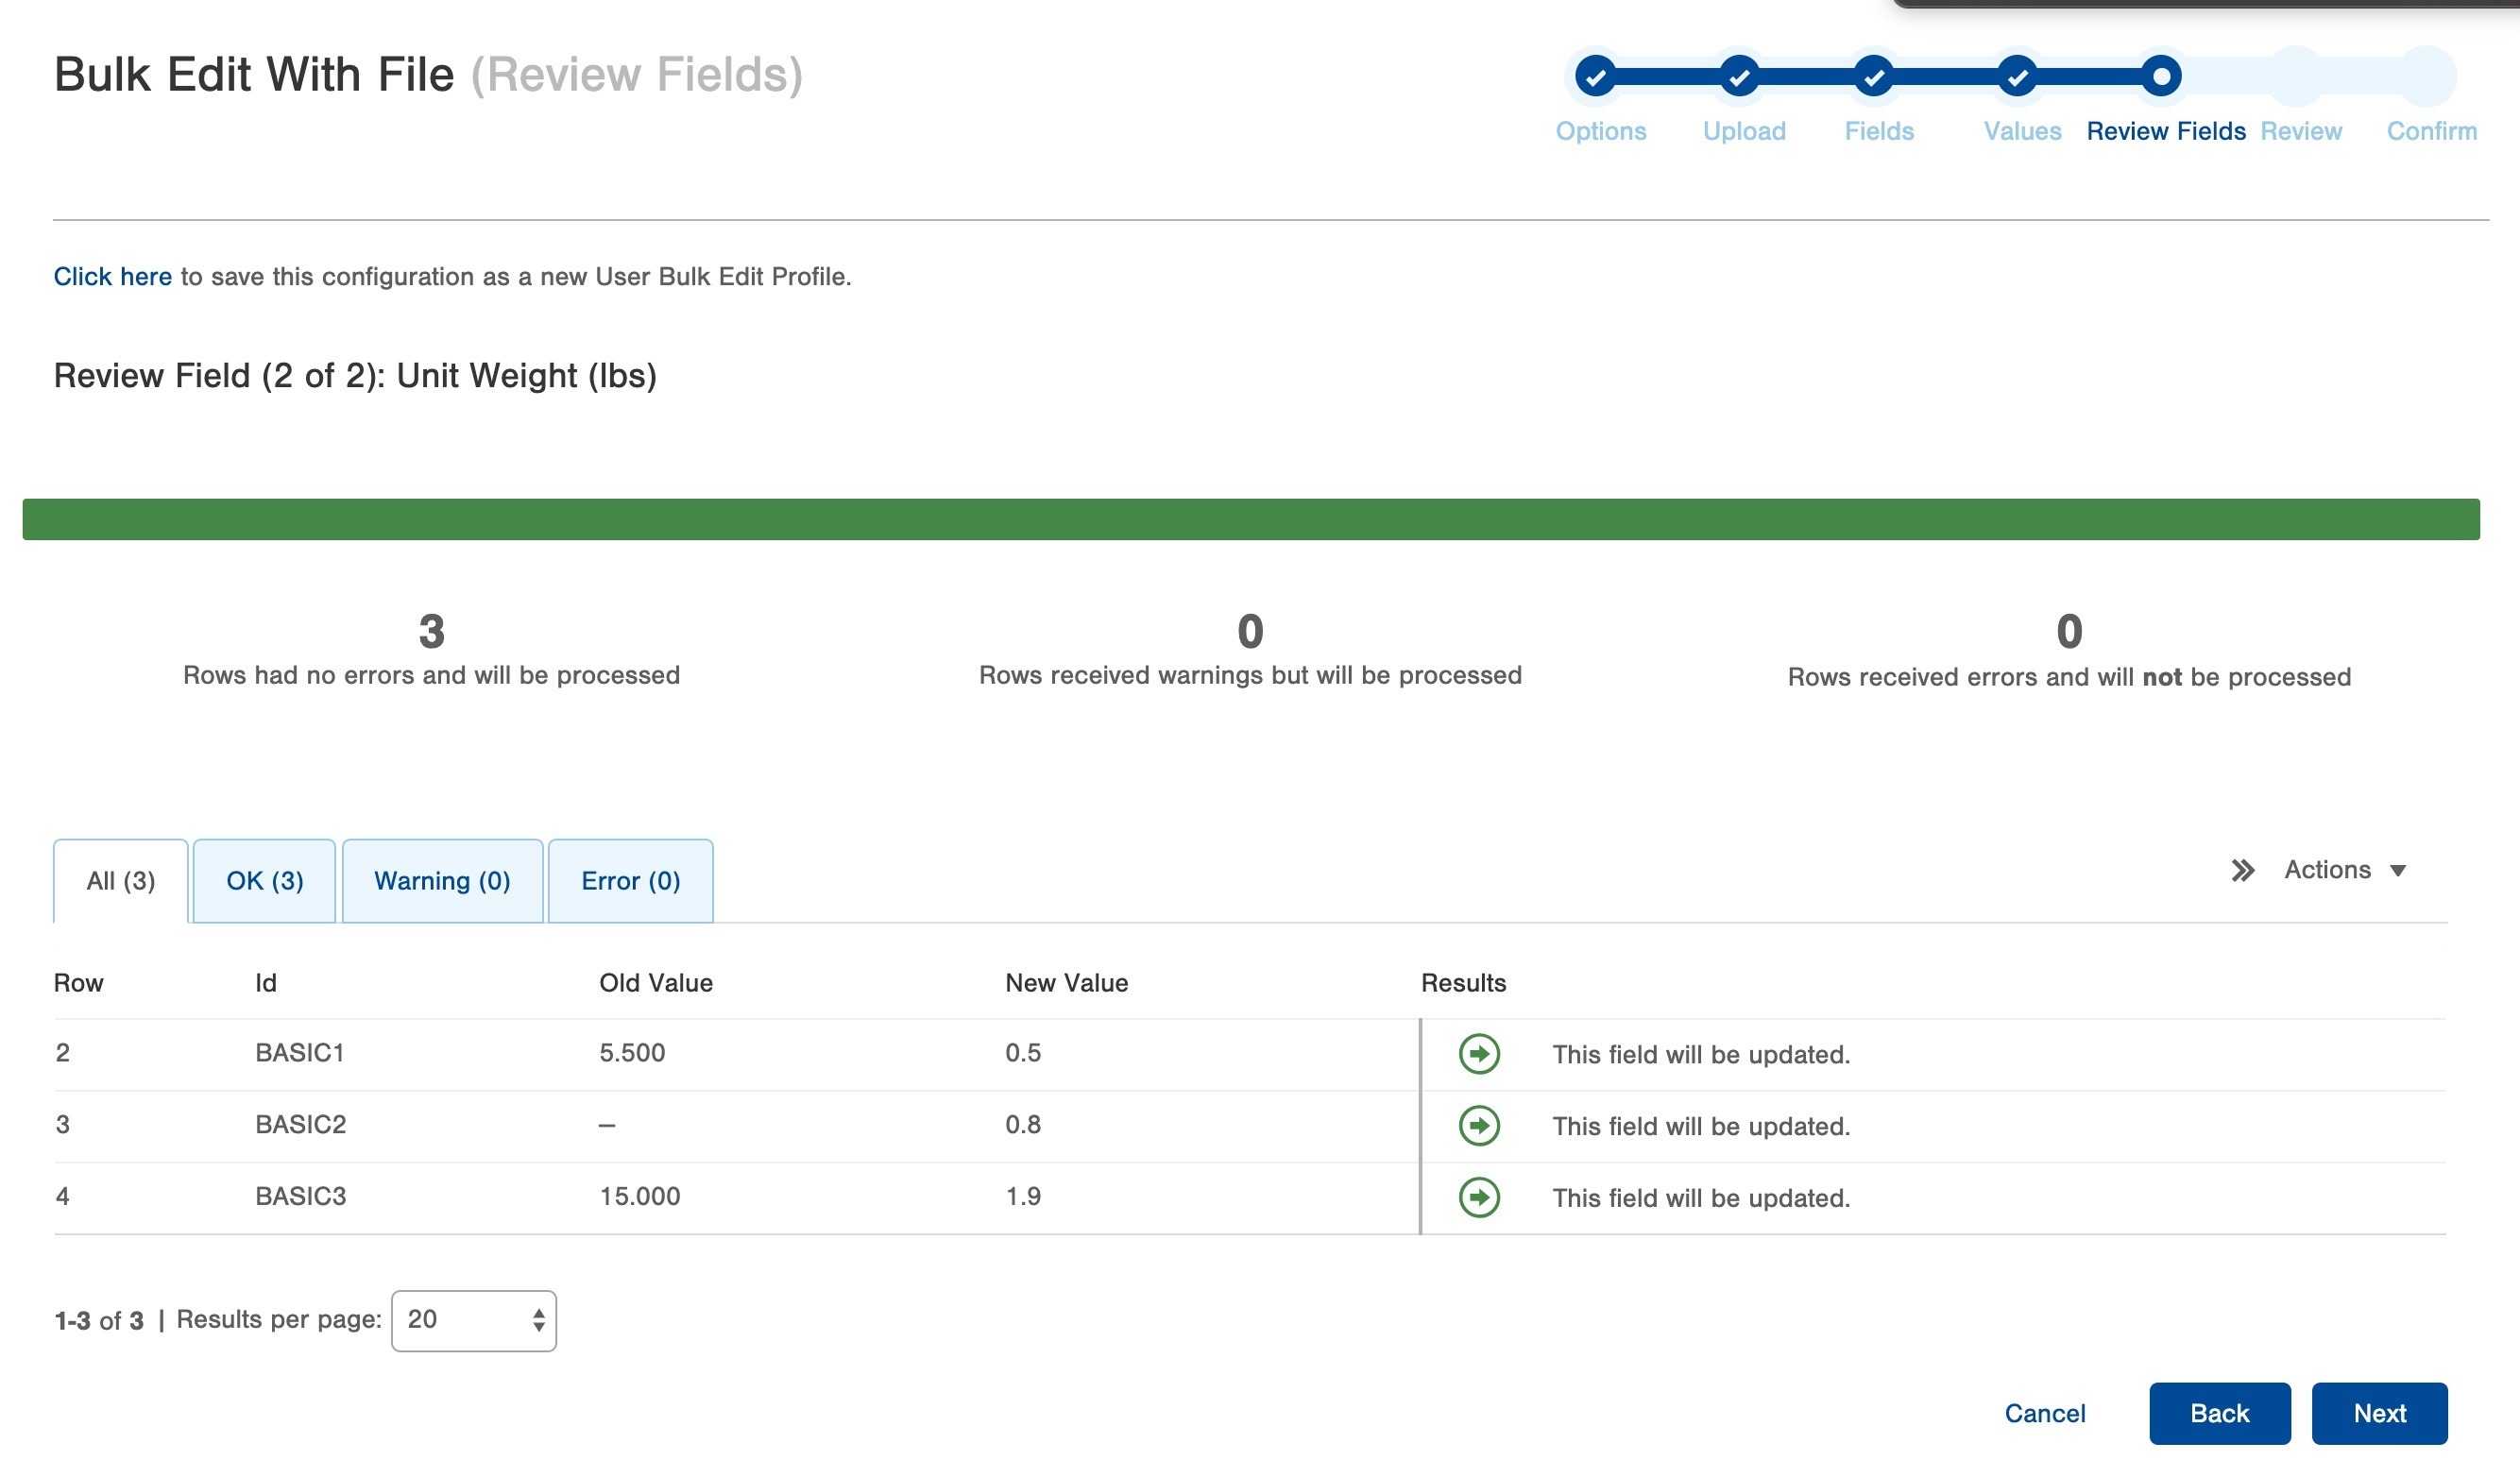Open the Results per page dropdown

473,1320
